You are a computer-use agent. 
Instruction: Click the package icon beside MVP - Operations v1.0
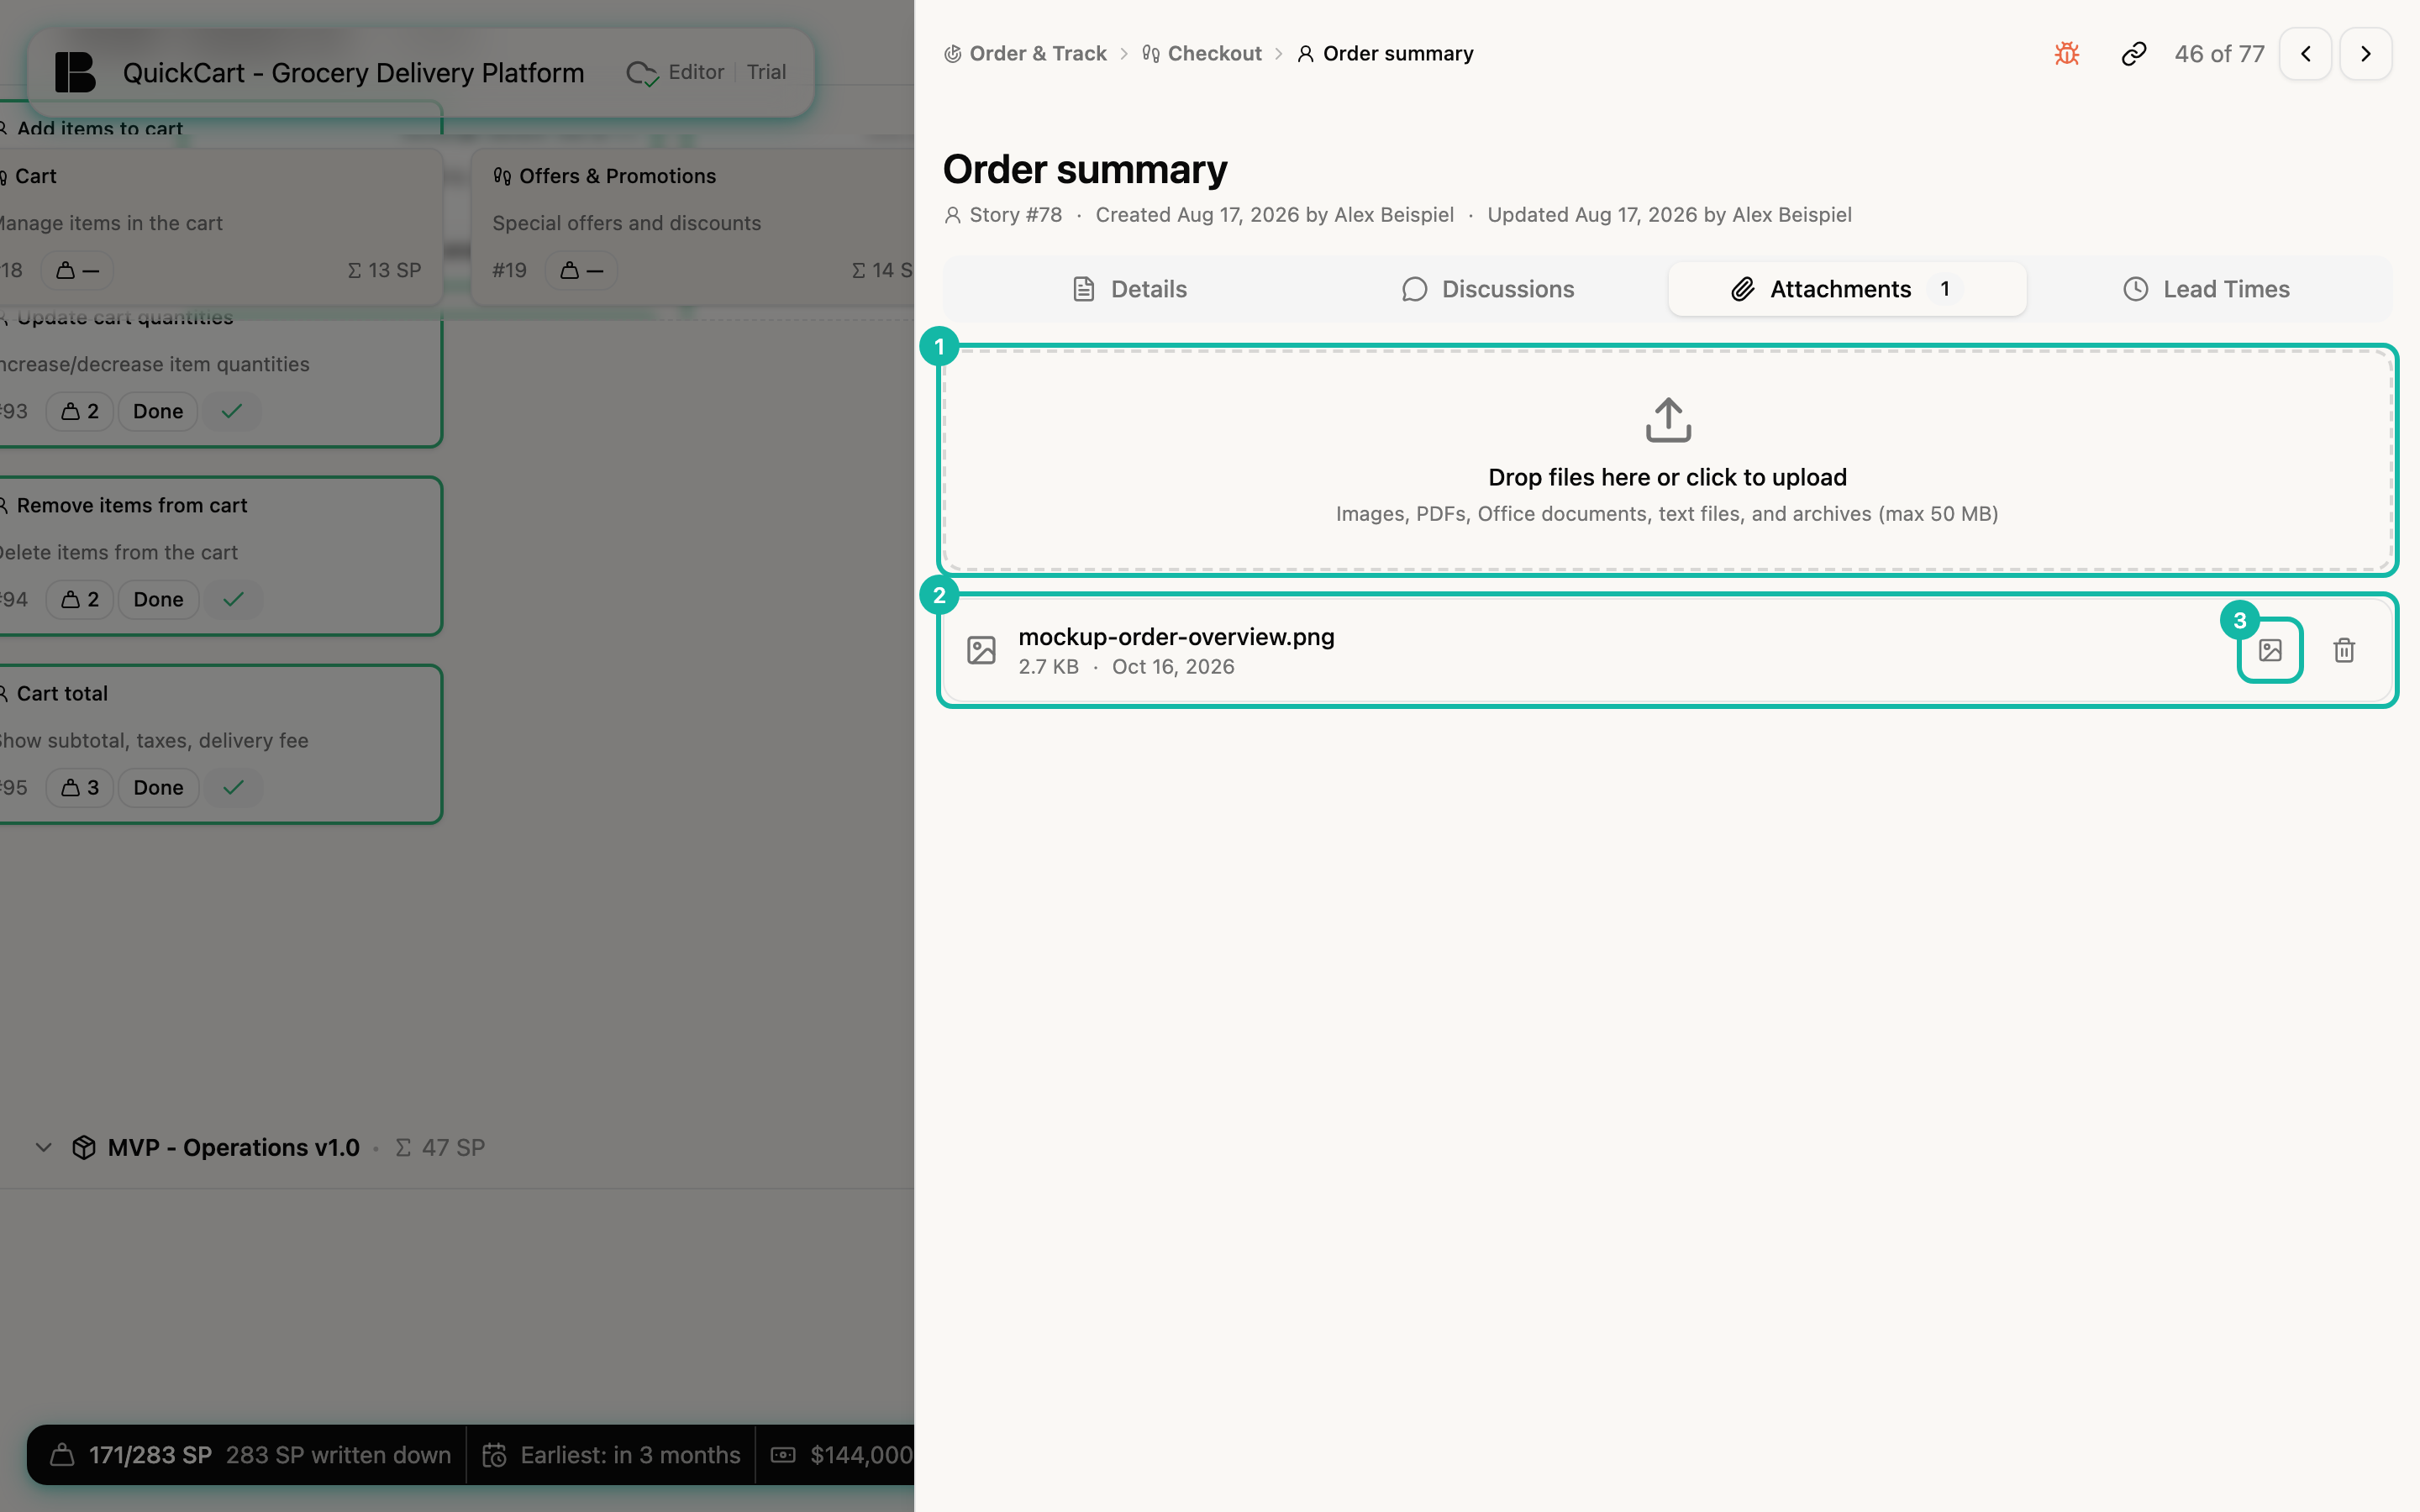point(84,1147)
